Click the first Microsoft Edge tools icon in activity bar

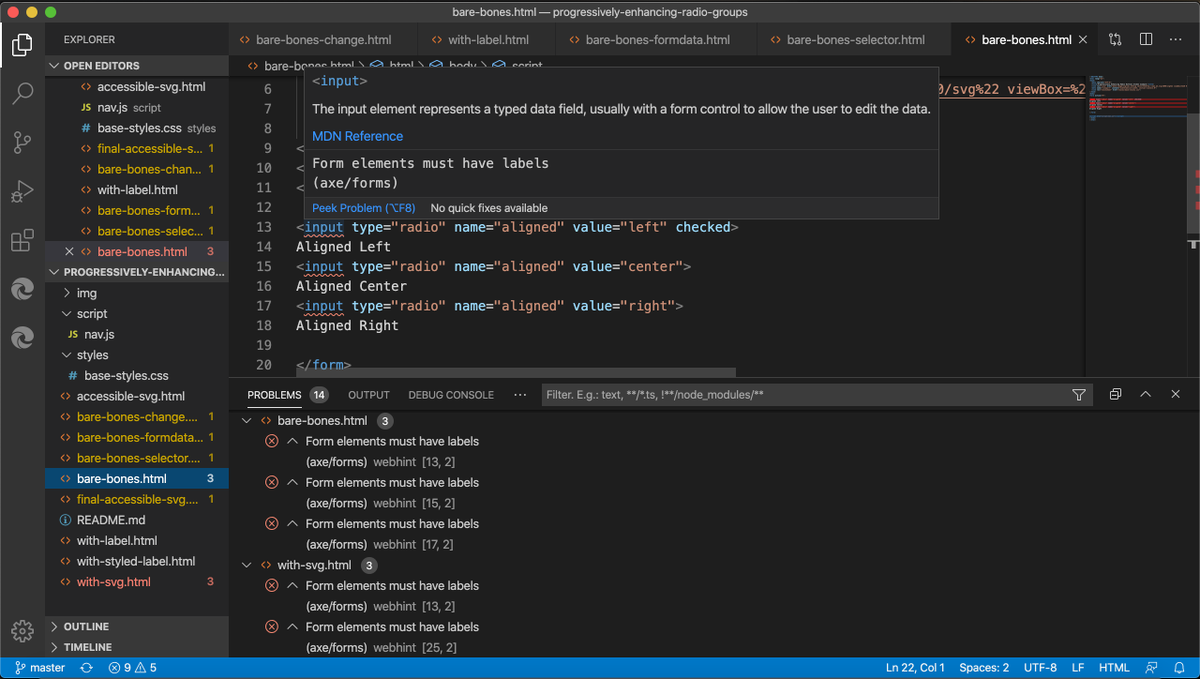22,290
